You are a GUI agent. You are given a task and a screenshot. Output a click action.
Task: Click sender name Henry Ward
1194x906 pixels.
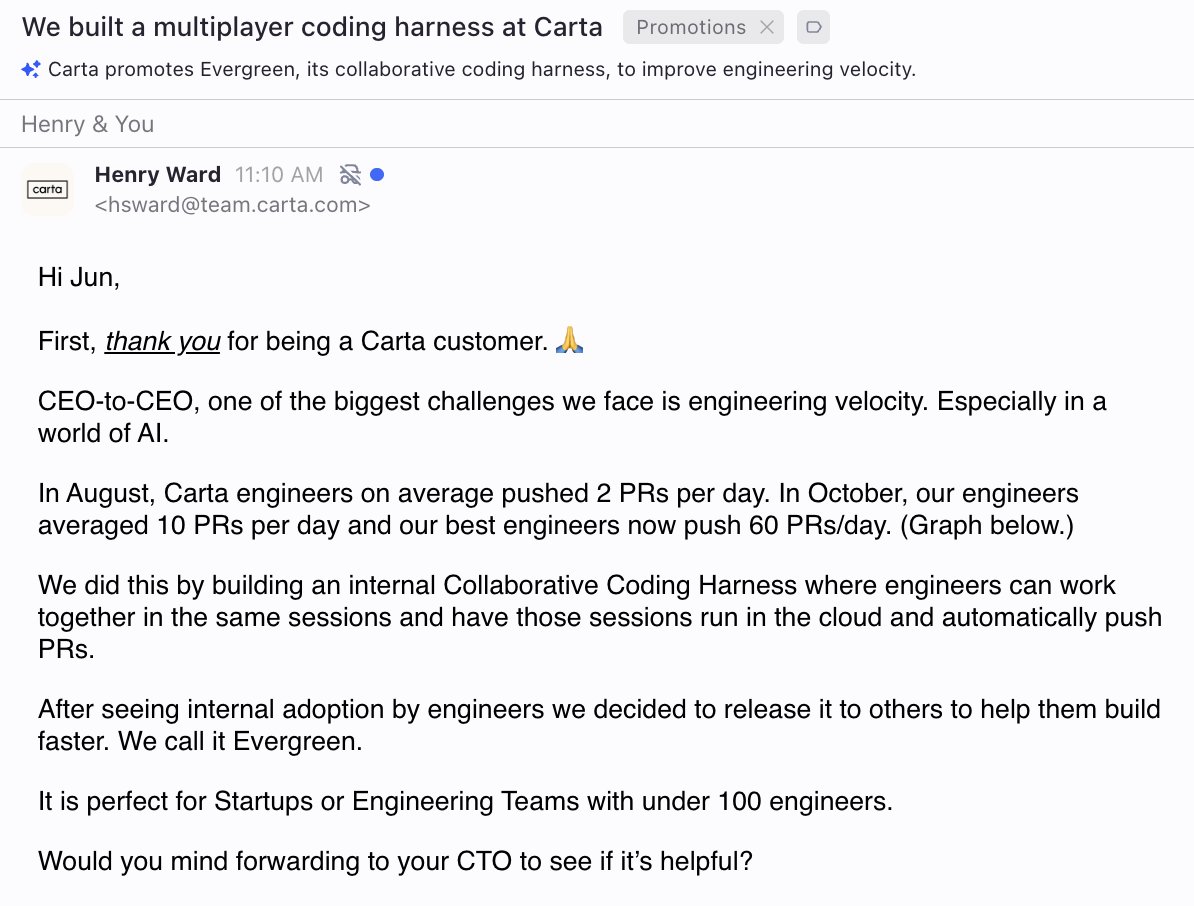(158, 174)
